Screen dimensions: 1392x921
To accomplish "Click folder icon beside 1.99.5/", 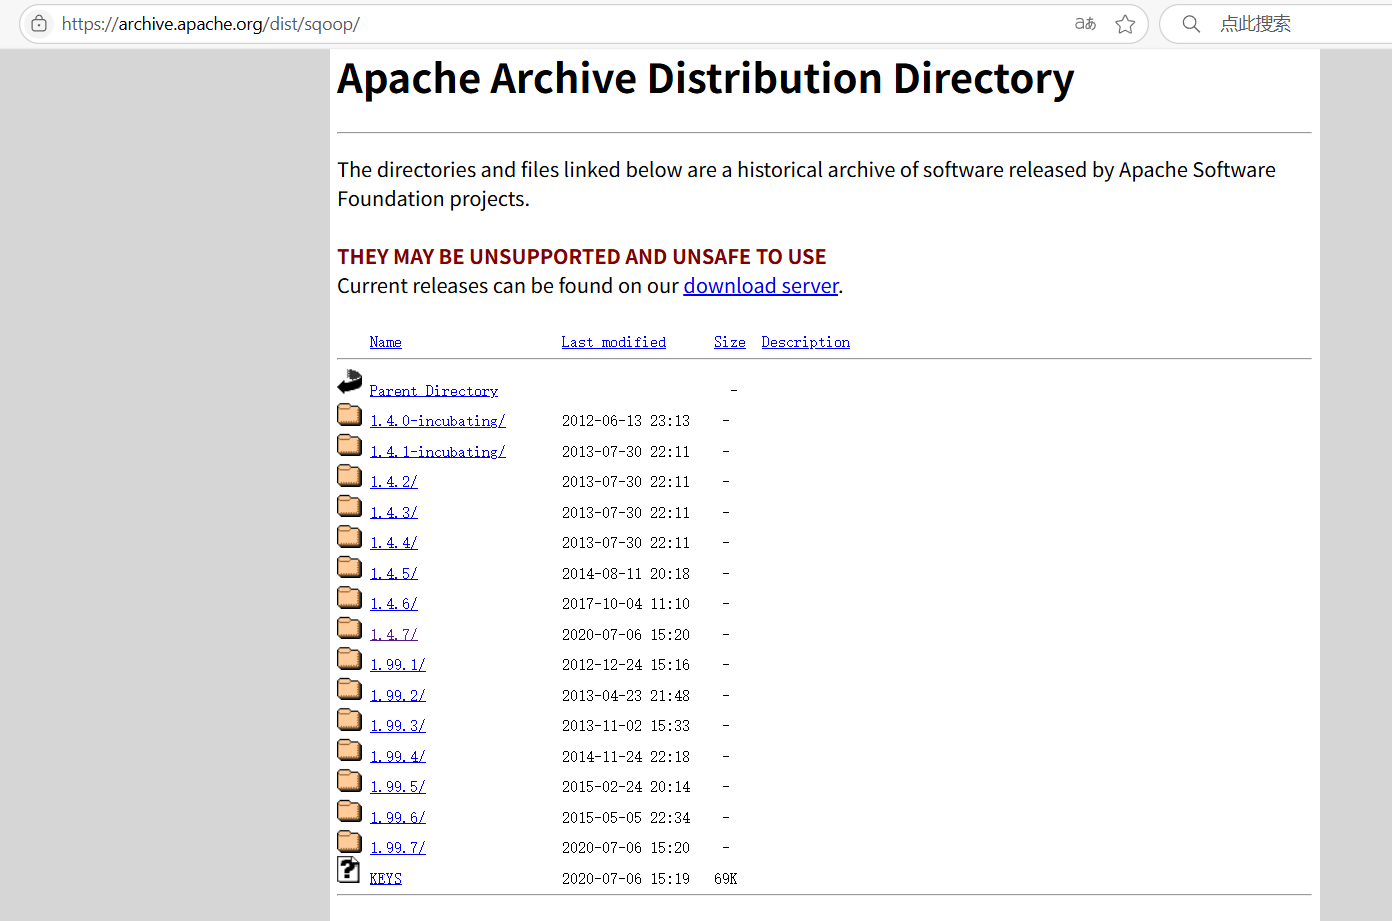I will click(x=349, y=780).
